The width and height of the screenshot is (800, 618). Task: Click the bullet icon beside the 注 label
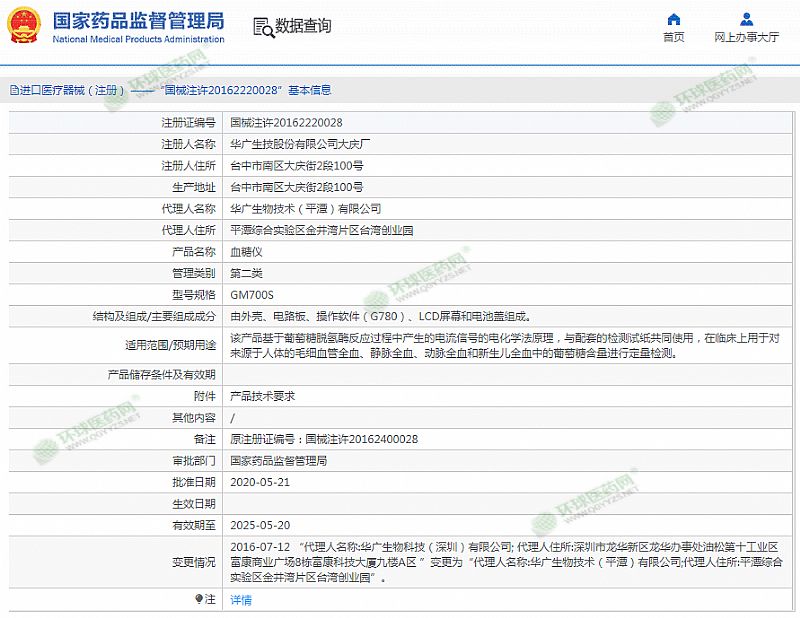click(x=198, y=598)
